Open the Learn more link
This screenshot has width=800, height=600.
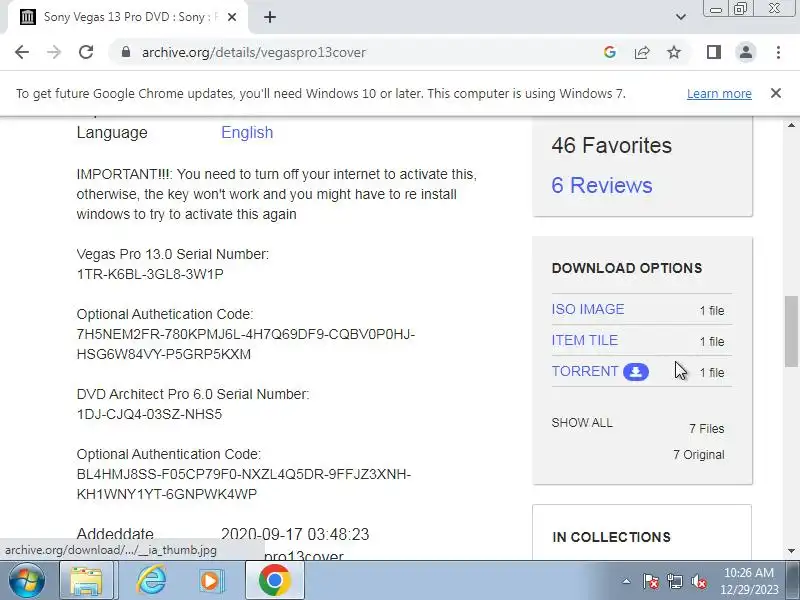pyautogui.click(x=719, y=94)
